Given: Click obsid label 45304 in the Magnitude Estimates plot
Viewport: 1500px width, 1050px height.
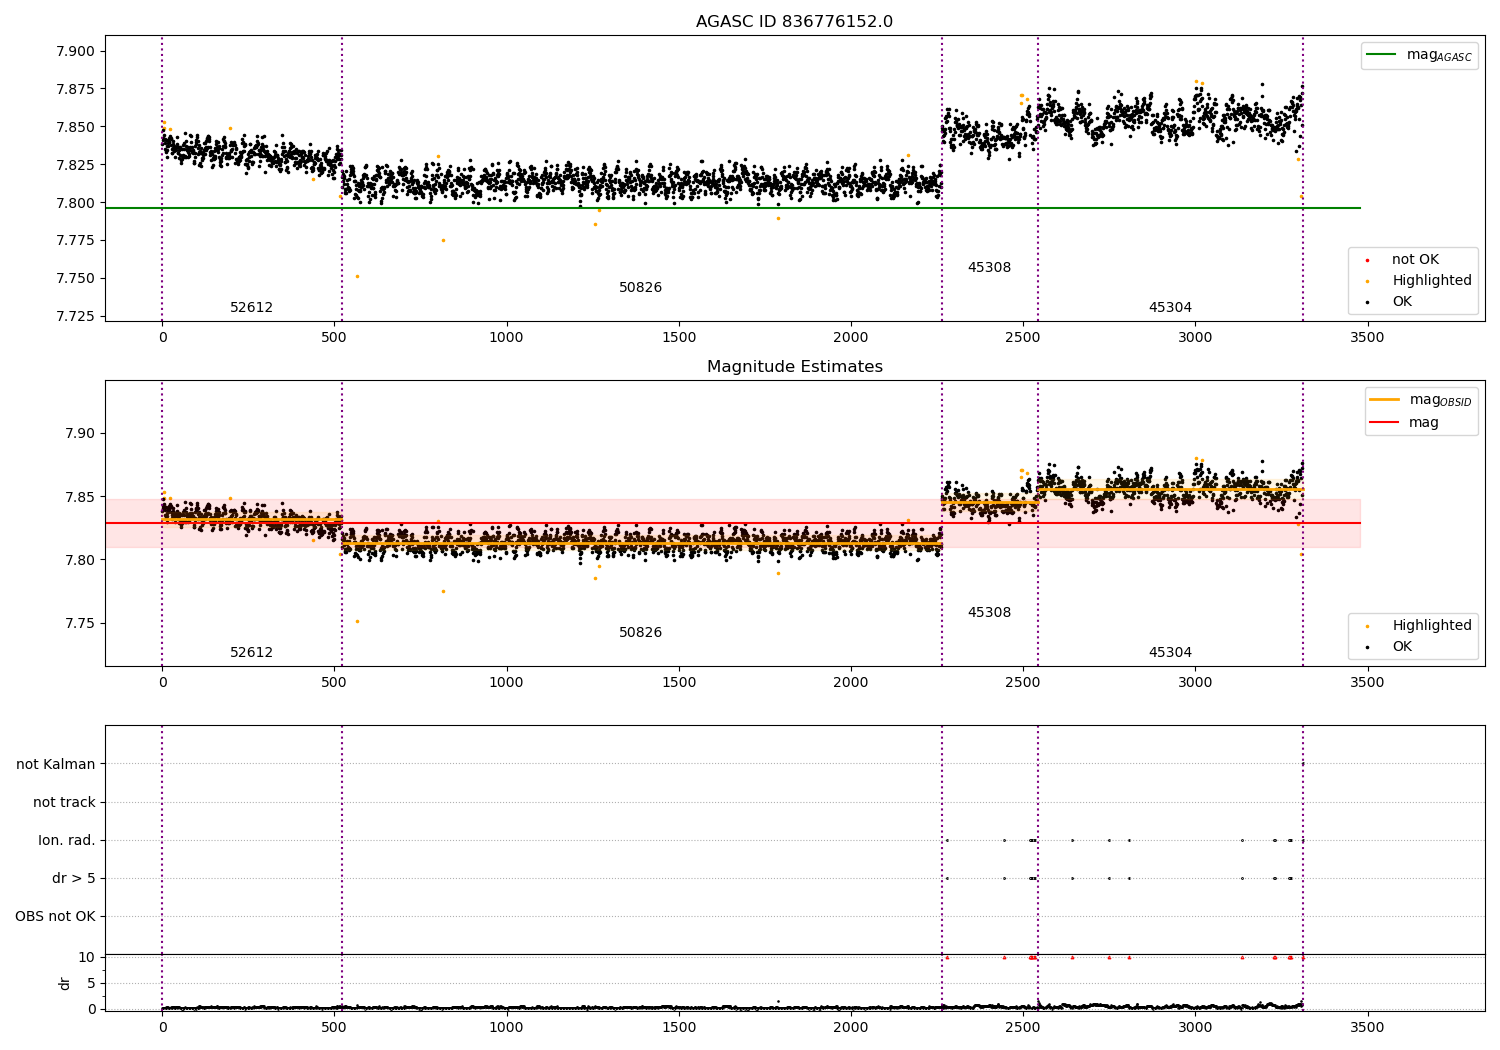Looking at the screenshot, I should pyautogui.click(x=1170, y=653).
